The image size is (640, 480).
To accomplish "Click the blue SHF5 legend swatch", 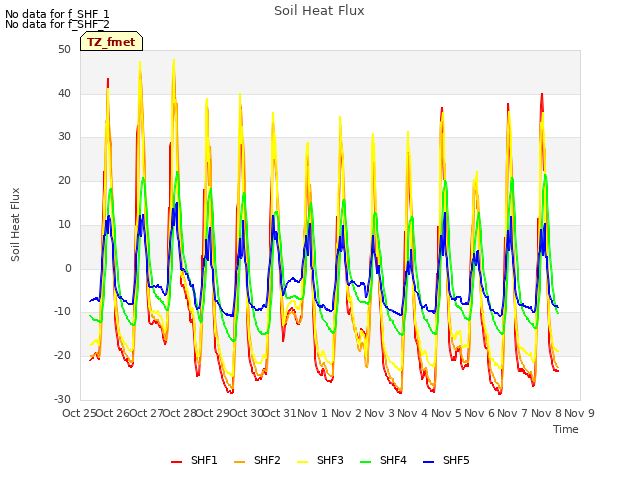I will coord(429,462).
